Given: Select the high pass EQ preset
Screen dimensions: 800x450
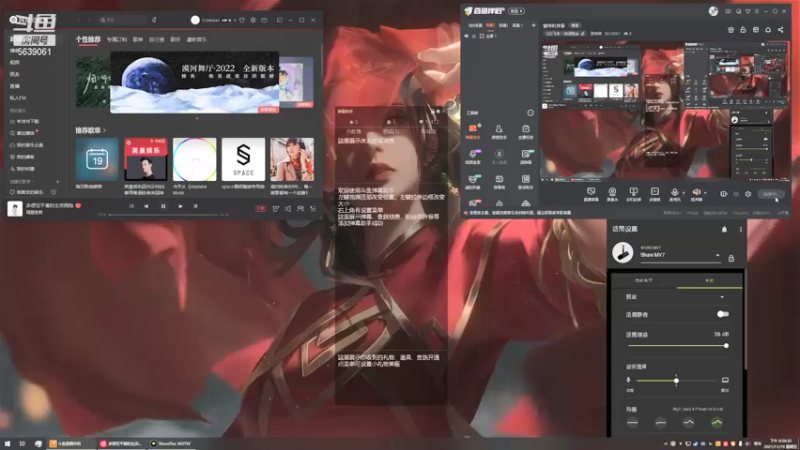Looking at the screenshot, I should coord(661,422).
